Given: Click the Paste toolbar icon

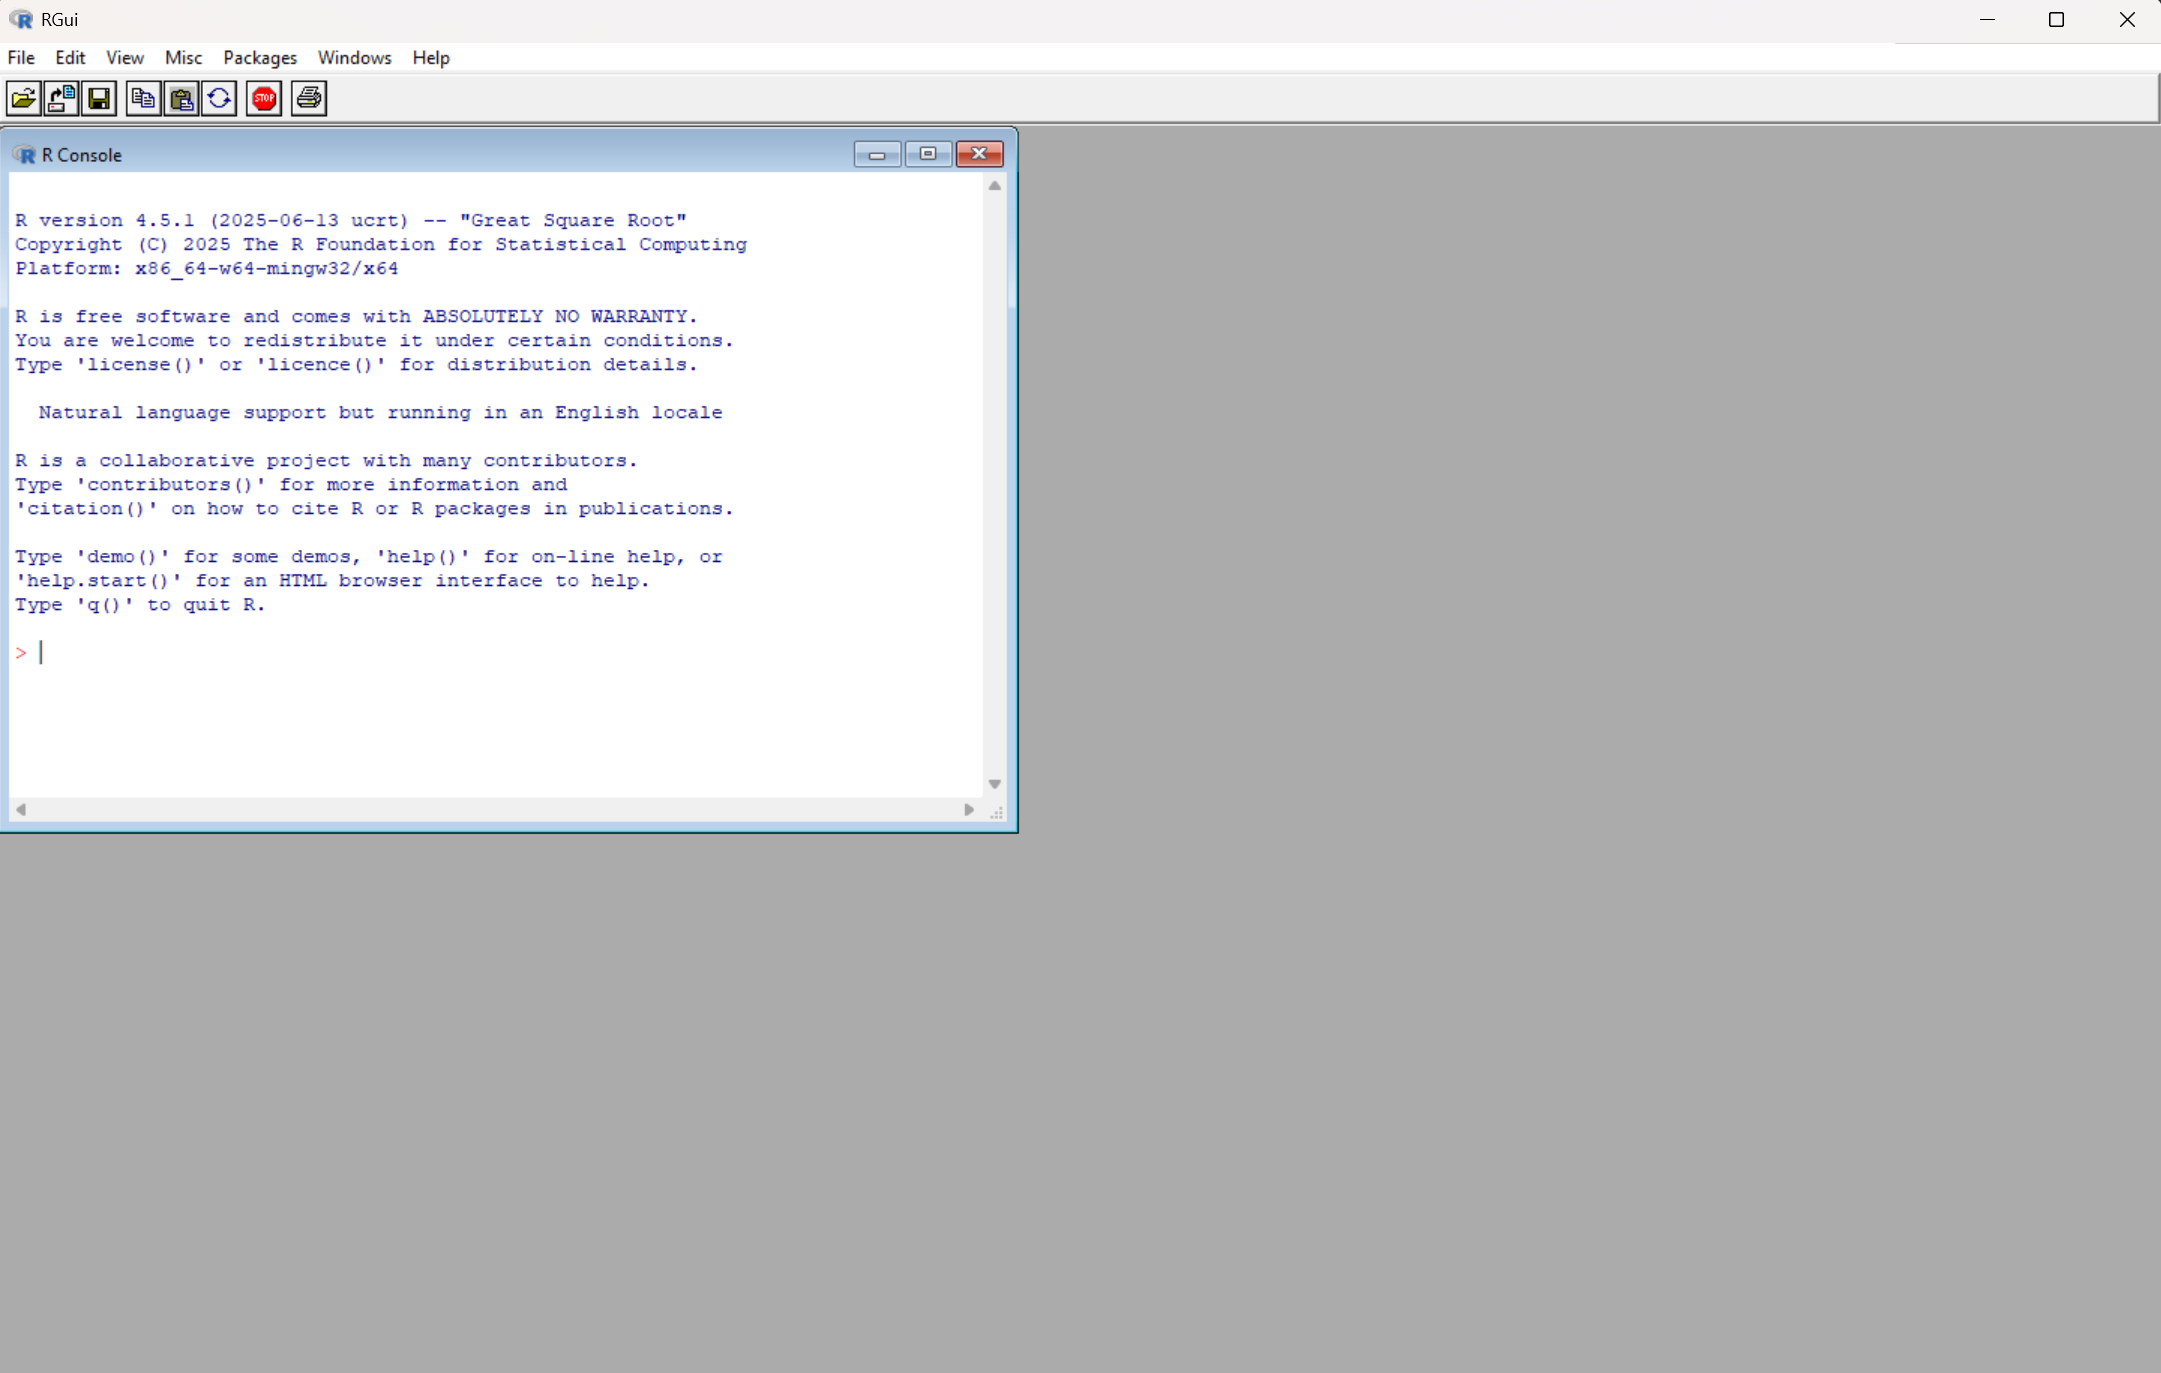Looking at the screenshot, I should (181, 98).
